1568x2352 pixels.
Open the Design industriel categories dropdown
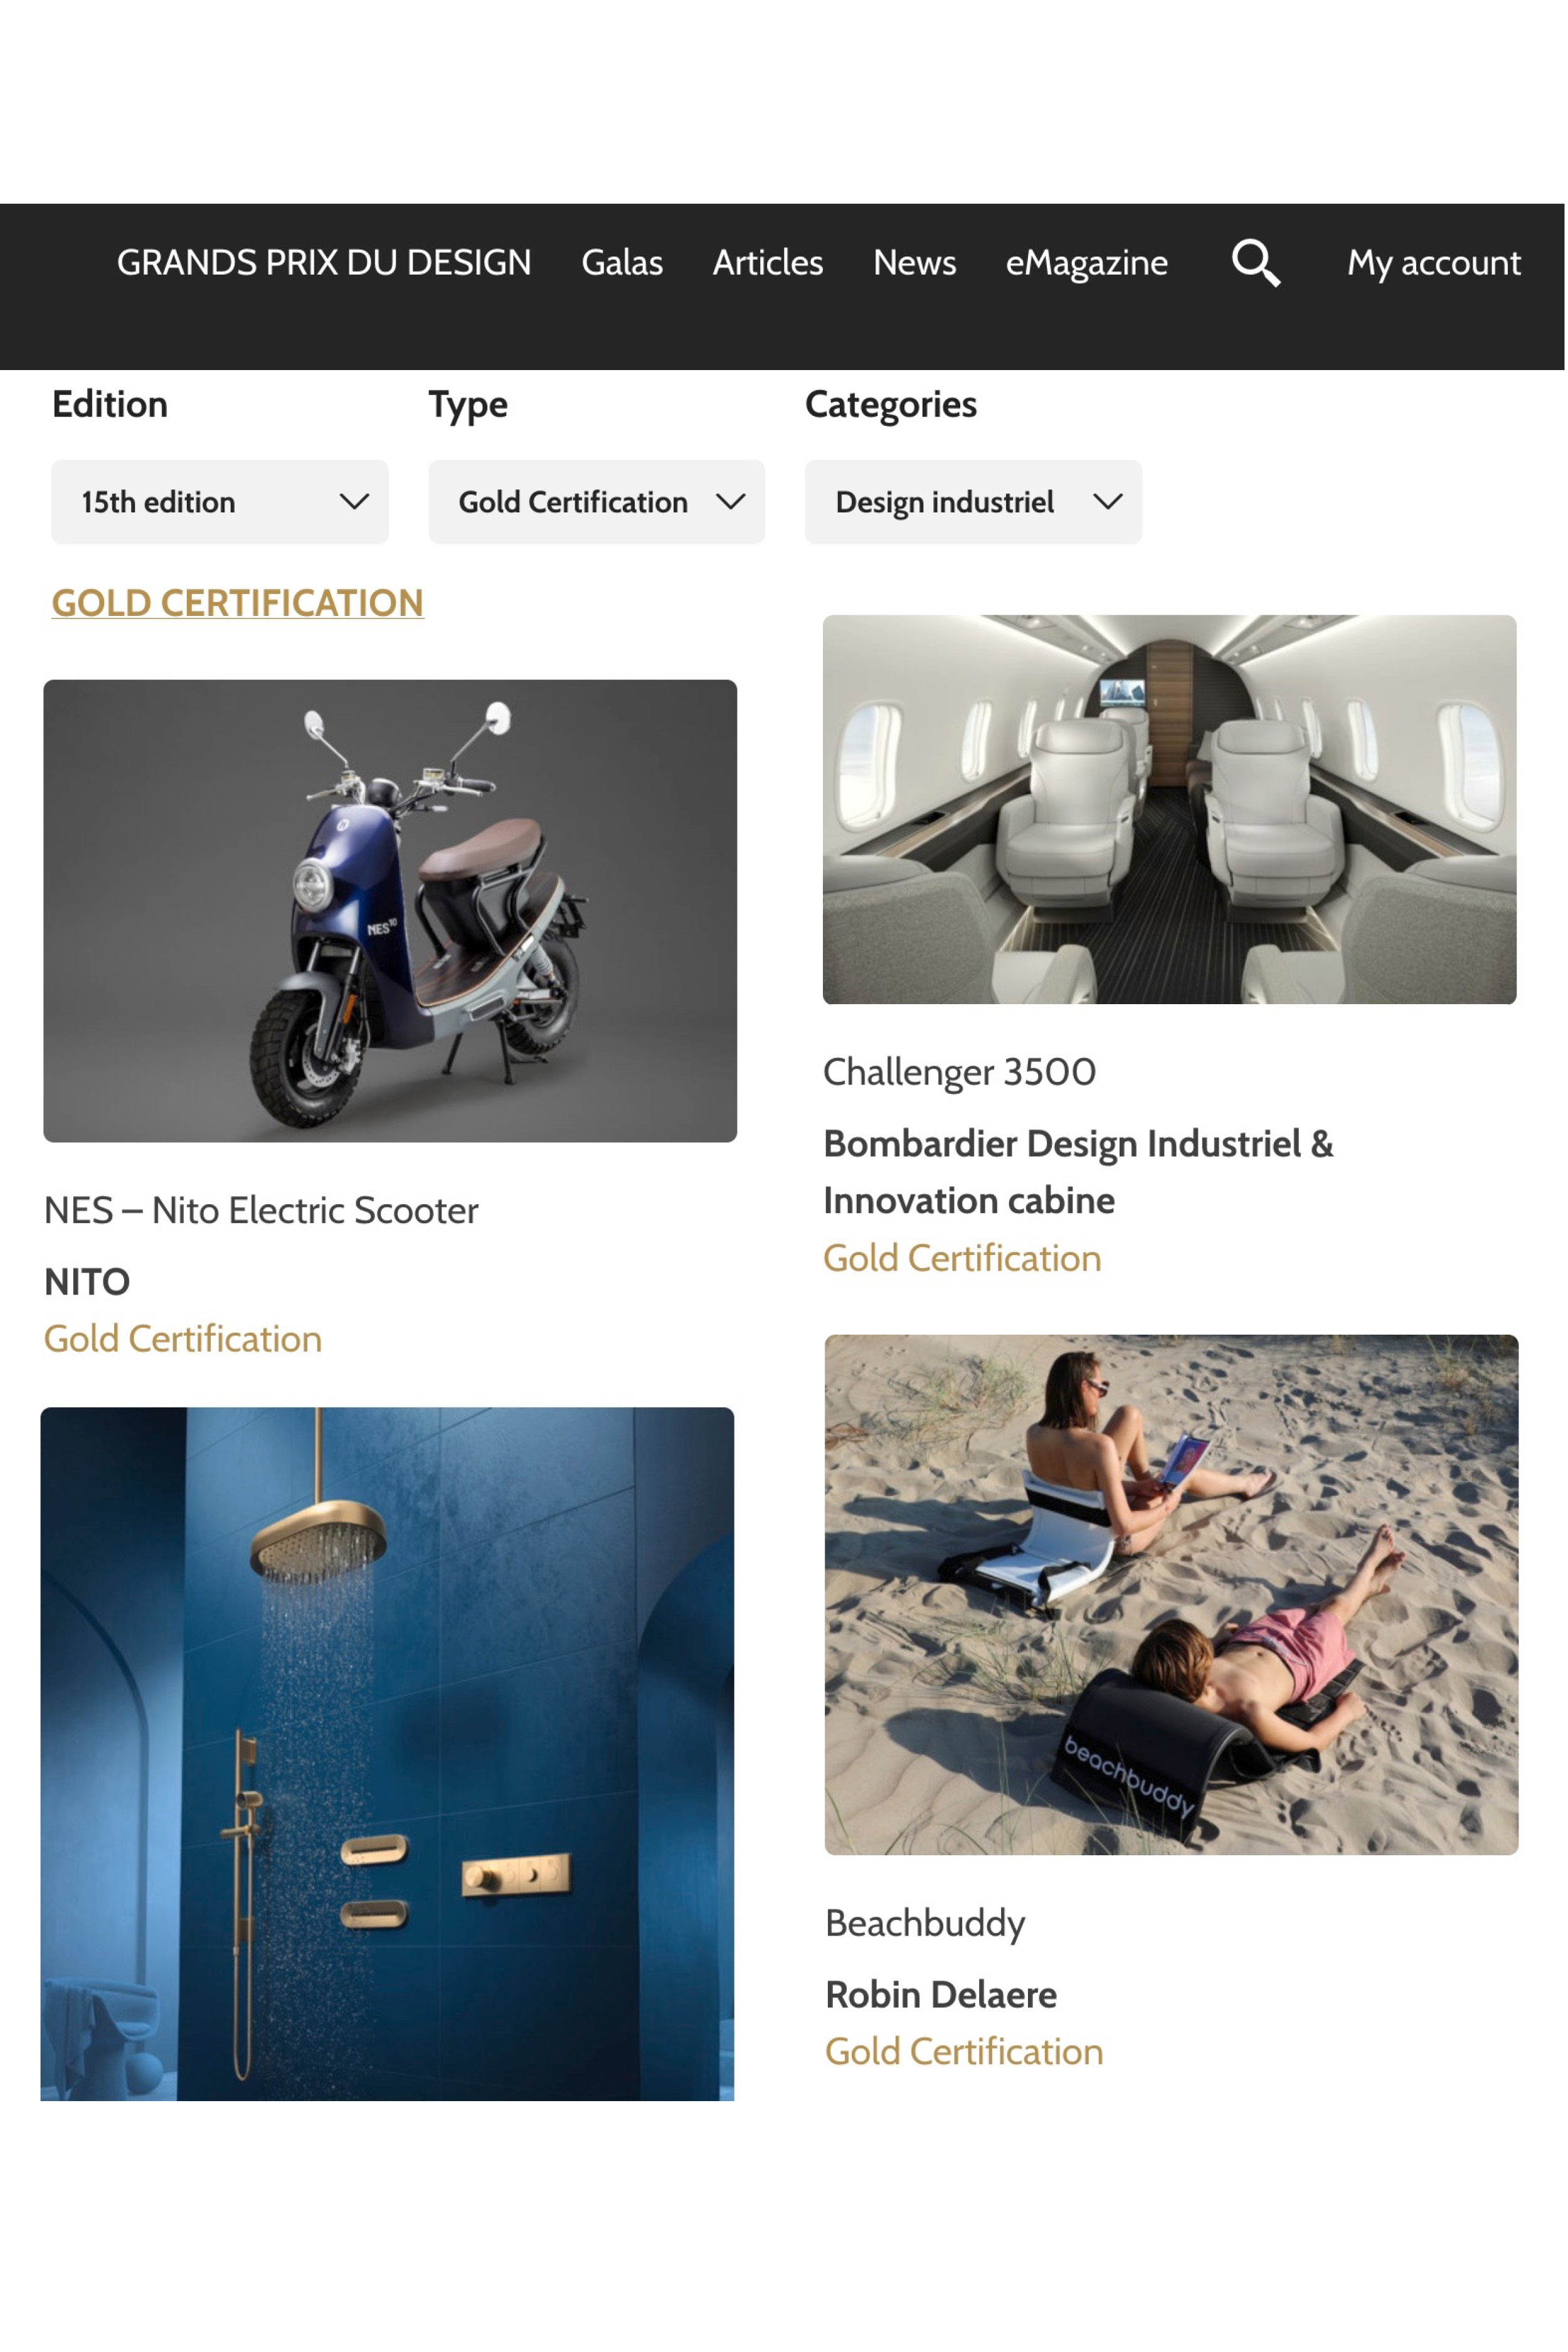[973, 502]
